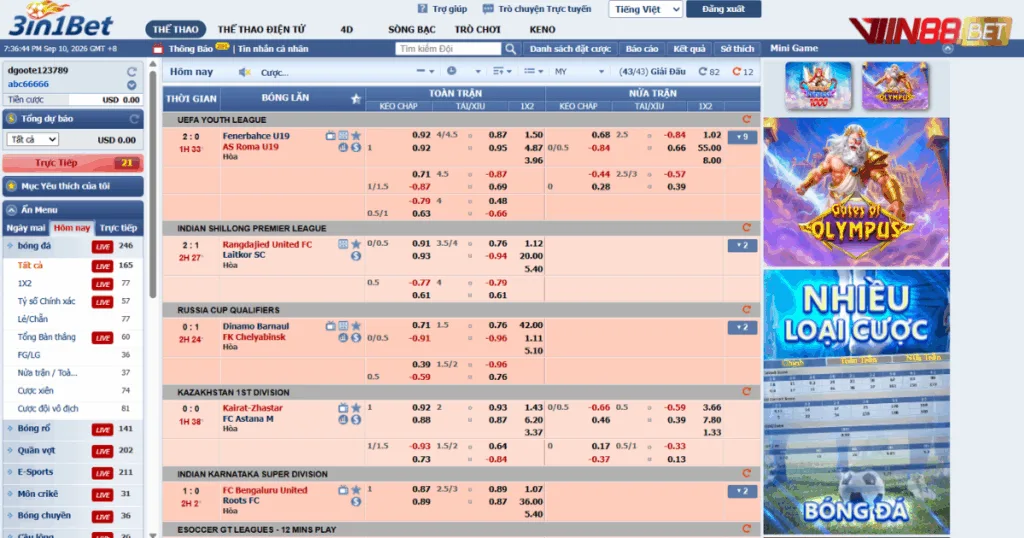
Task: Expand account details arrow by abc66666
Action: pyautogui.click(x=132, y=85)
